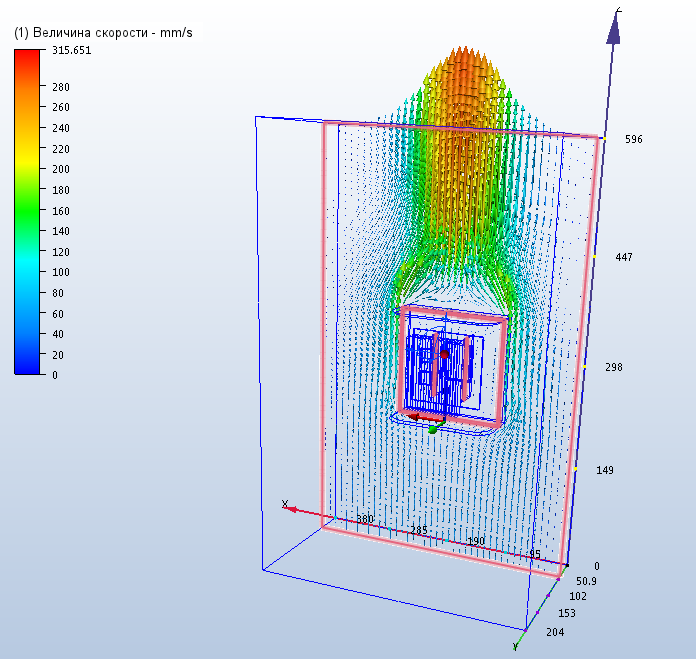Select the 200 legend value
This screenshot has width=696, height=659.
tap(61, 169)
